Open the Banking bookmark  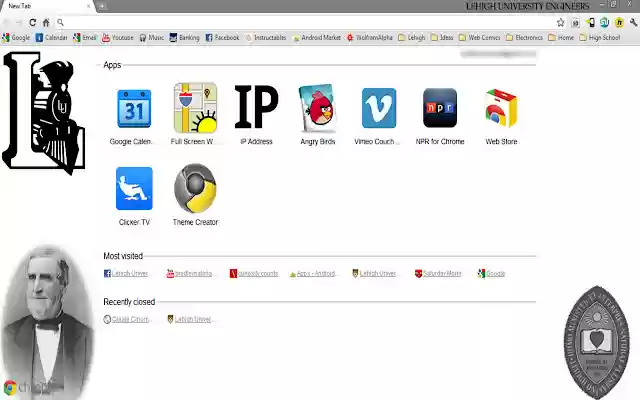click(x=184, y=38)
